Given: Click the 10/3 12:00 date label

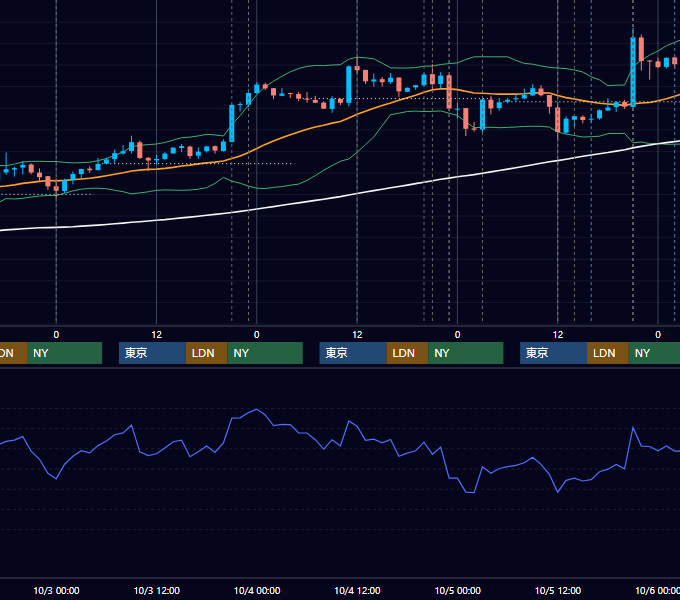Looking at the screenshot, I should coord(157,590).
